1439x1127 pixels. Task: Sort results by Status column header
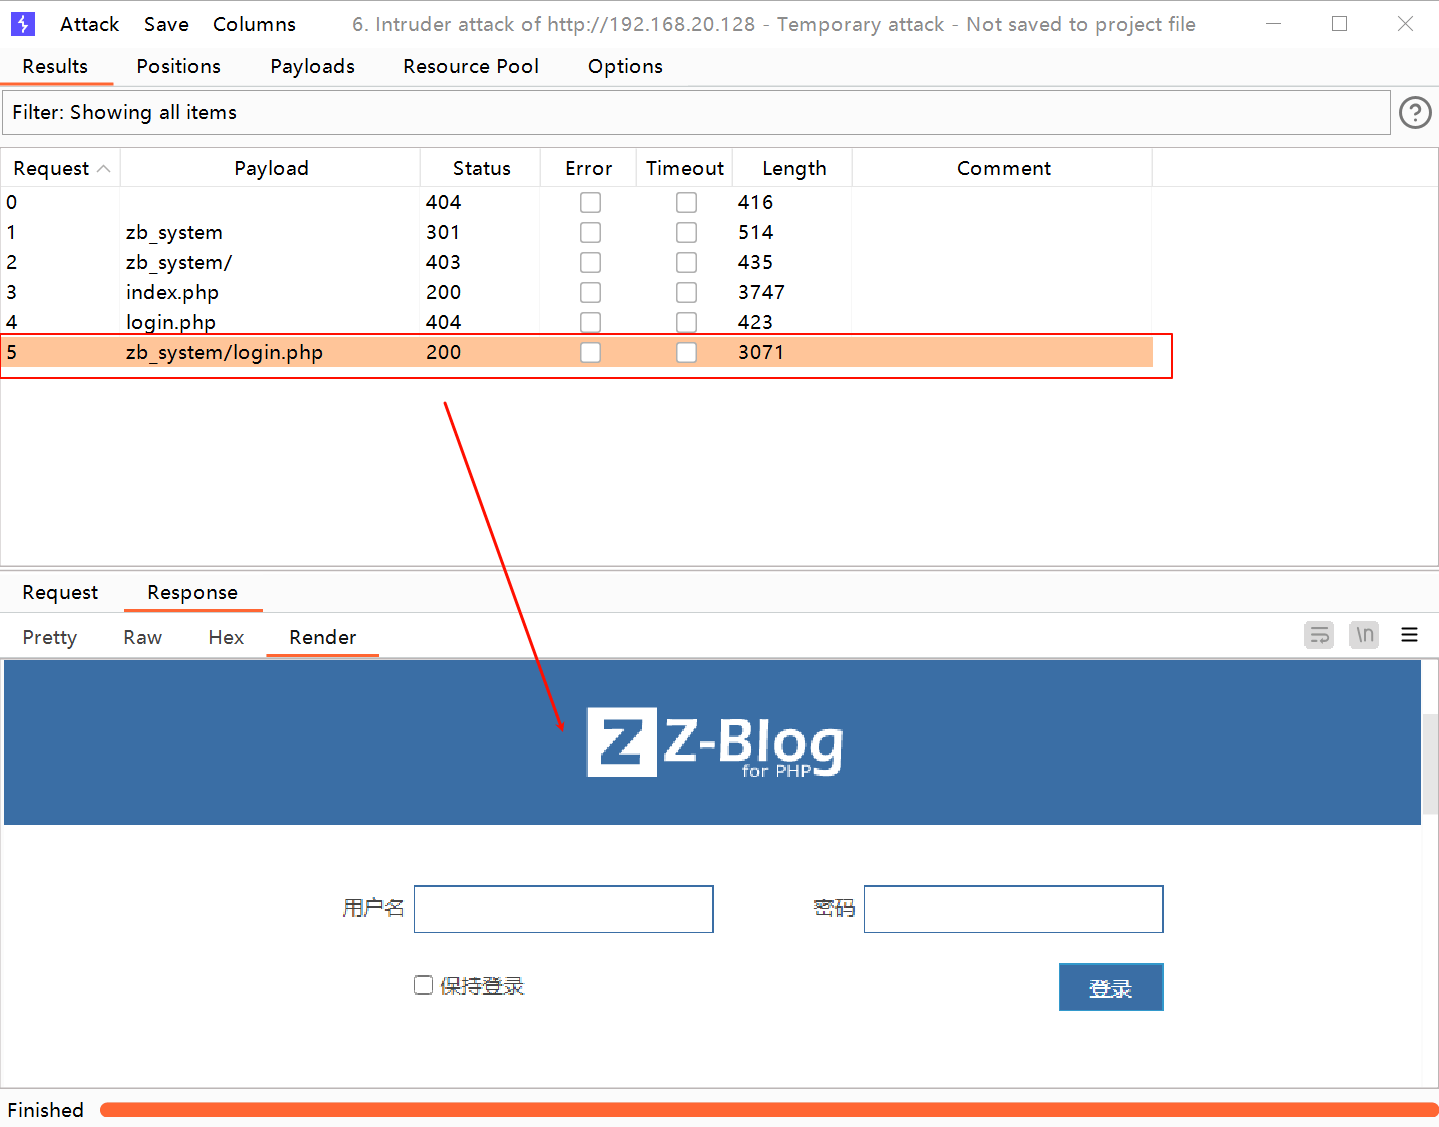tap(481, 168)
